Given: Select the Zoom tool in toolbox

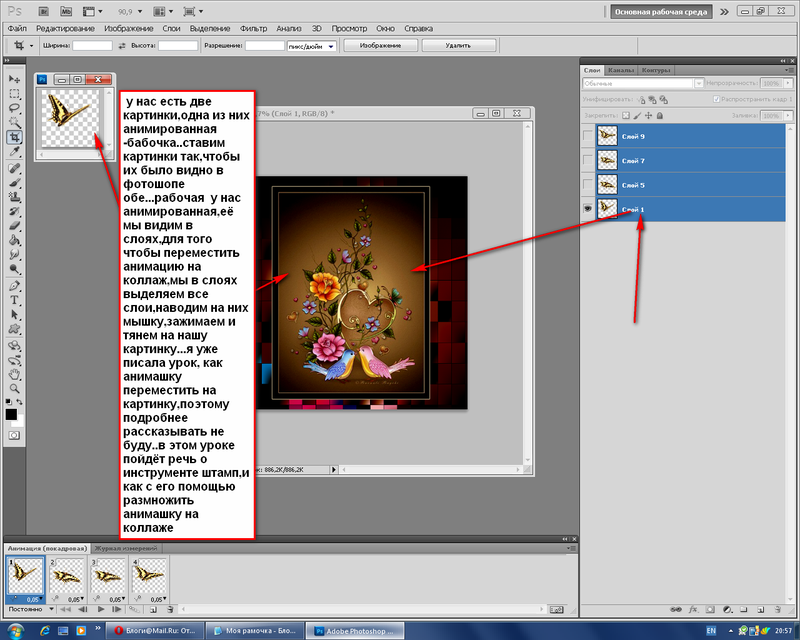Looking at the screenshot, I should pos(14,388).
